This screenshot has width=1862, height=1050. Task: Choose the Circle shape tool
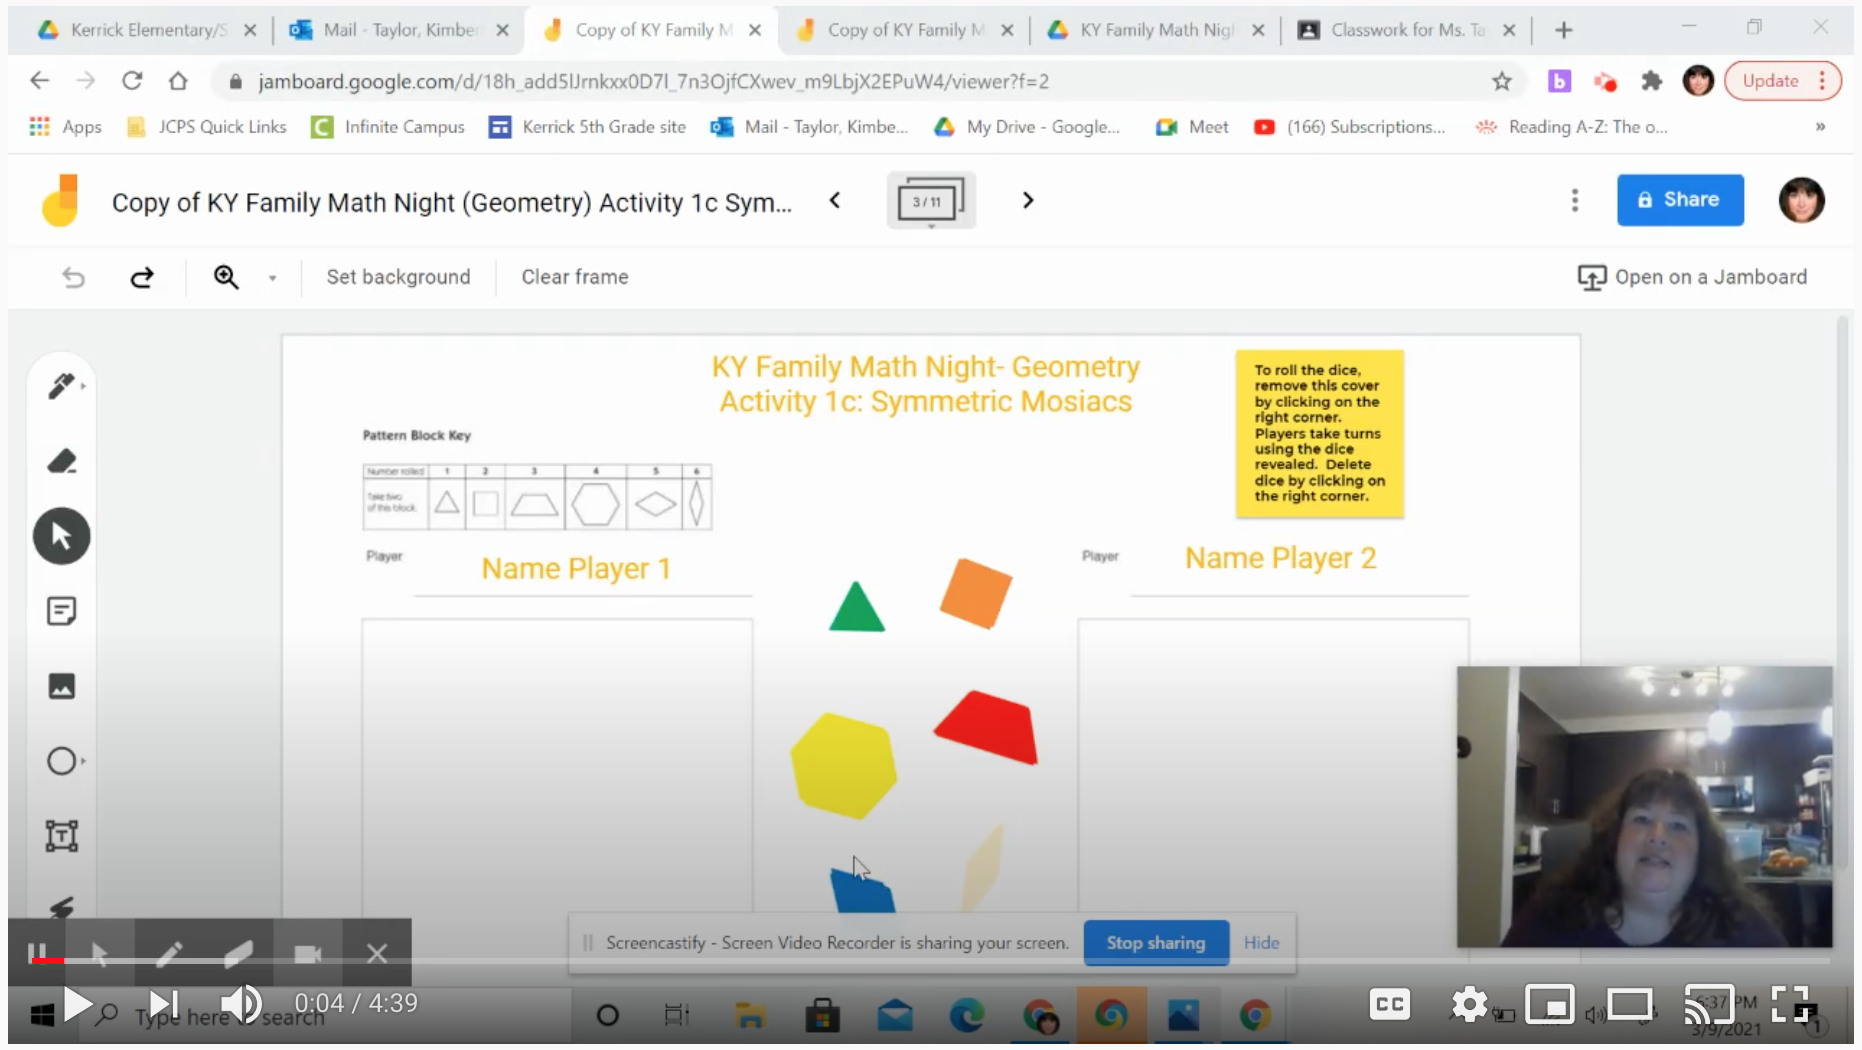62,761
